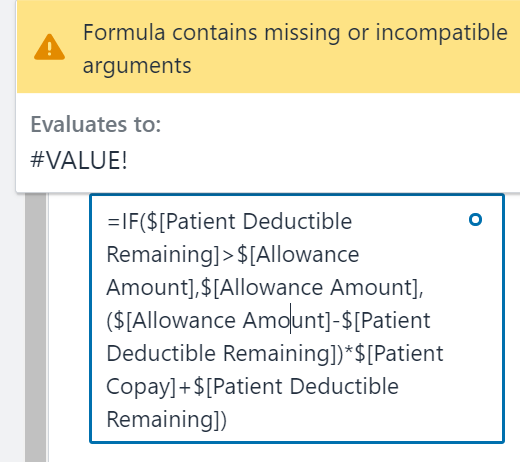520x462 pixels.
Task: Click the #VALUE! evaluation result
Action: pyautogui.click(x=79, y=160)
